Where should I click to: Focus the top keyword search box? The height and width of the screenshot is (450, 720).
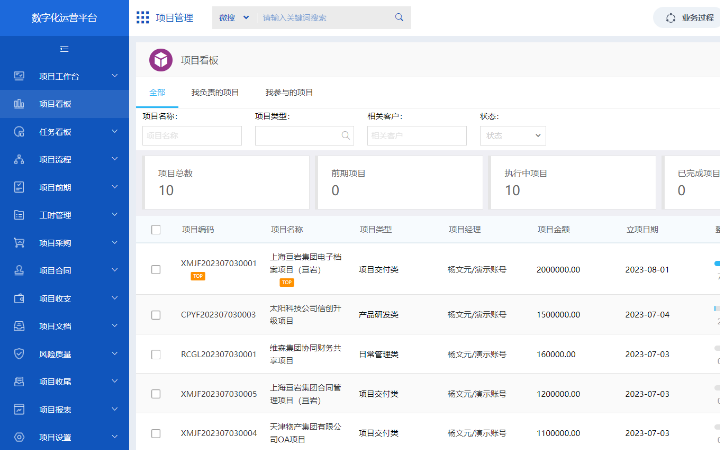[x=324, y=17]
